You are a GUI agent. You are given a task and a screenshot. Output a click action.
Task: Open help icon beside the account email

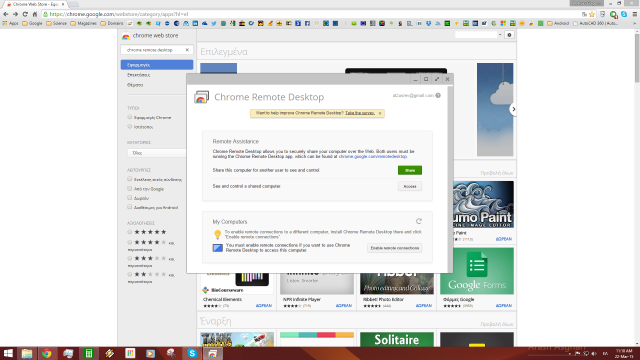438,96
